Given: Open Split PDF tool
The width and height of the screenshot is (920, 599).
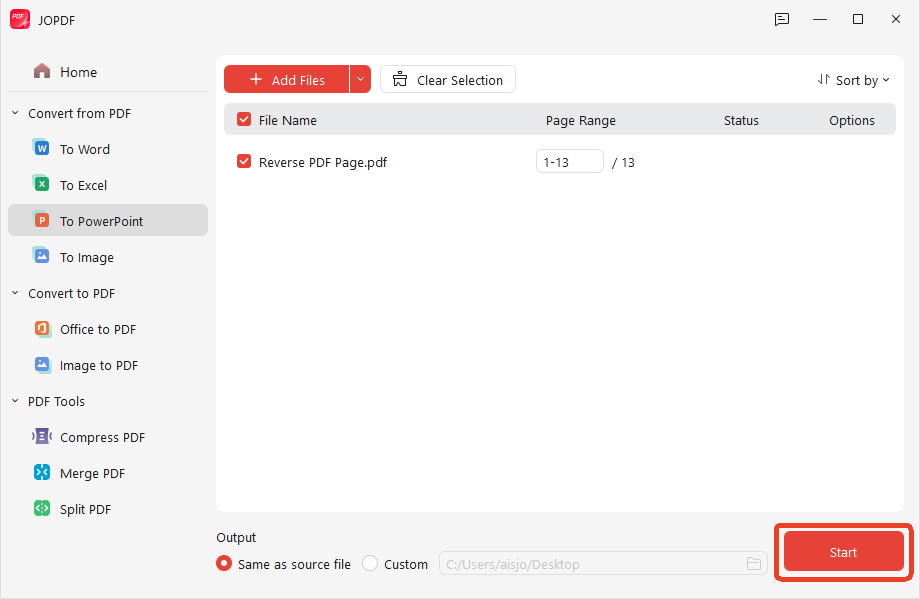Looking at the screenshot, I should [x=108, y=509].
